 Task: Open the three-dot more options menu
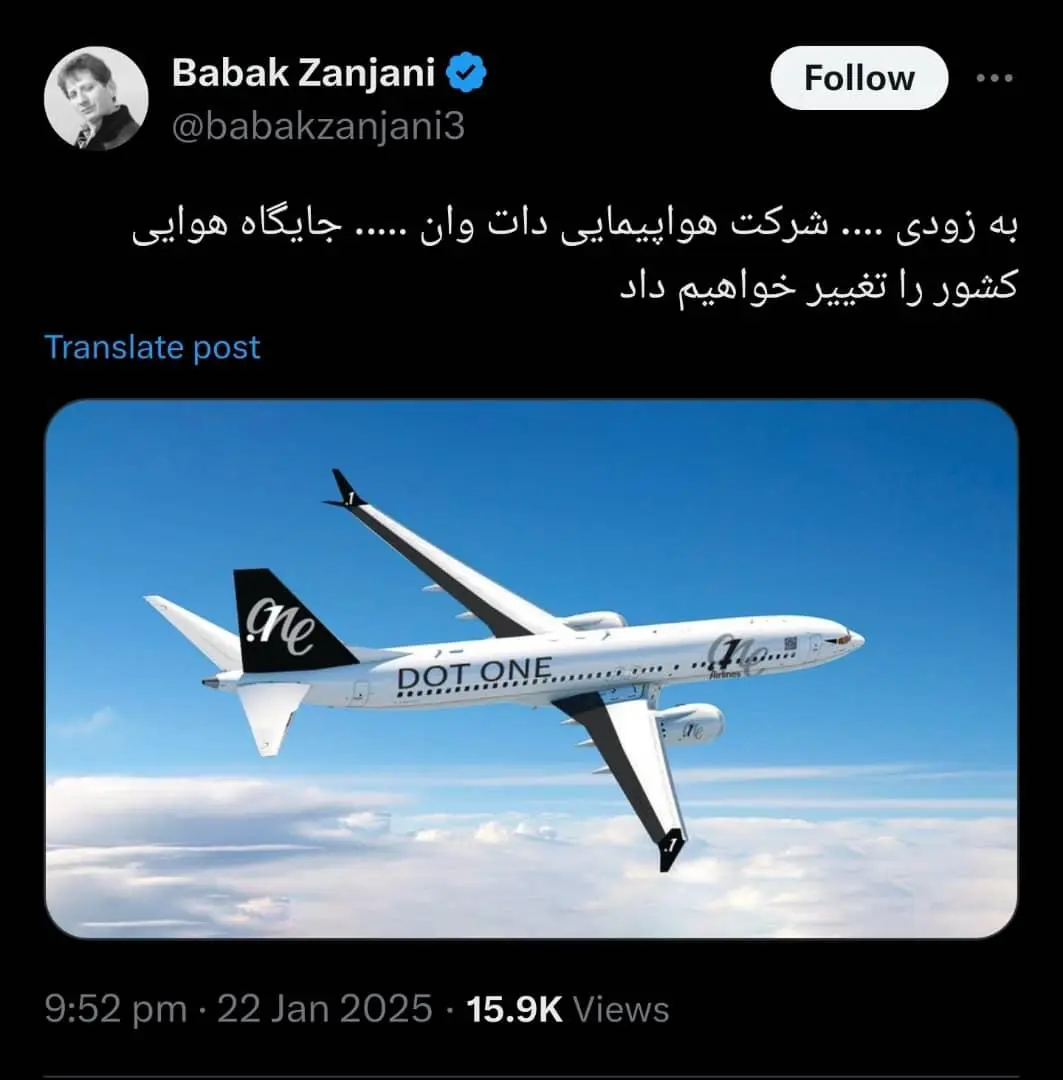tap(994, 78)
